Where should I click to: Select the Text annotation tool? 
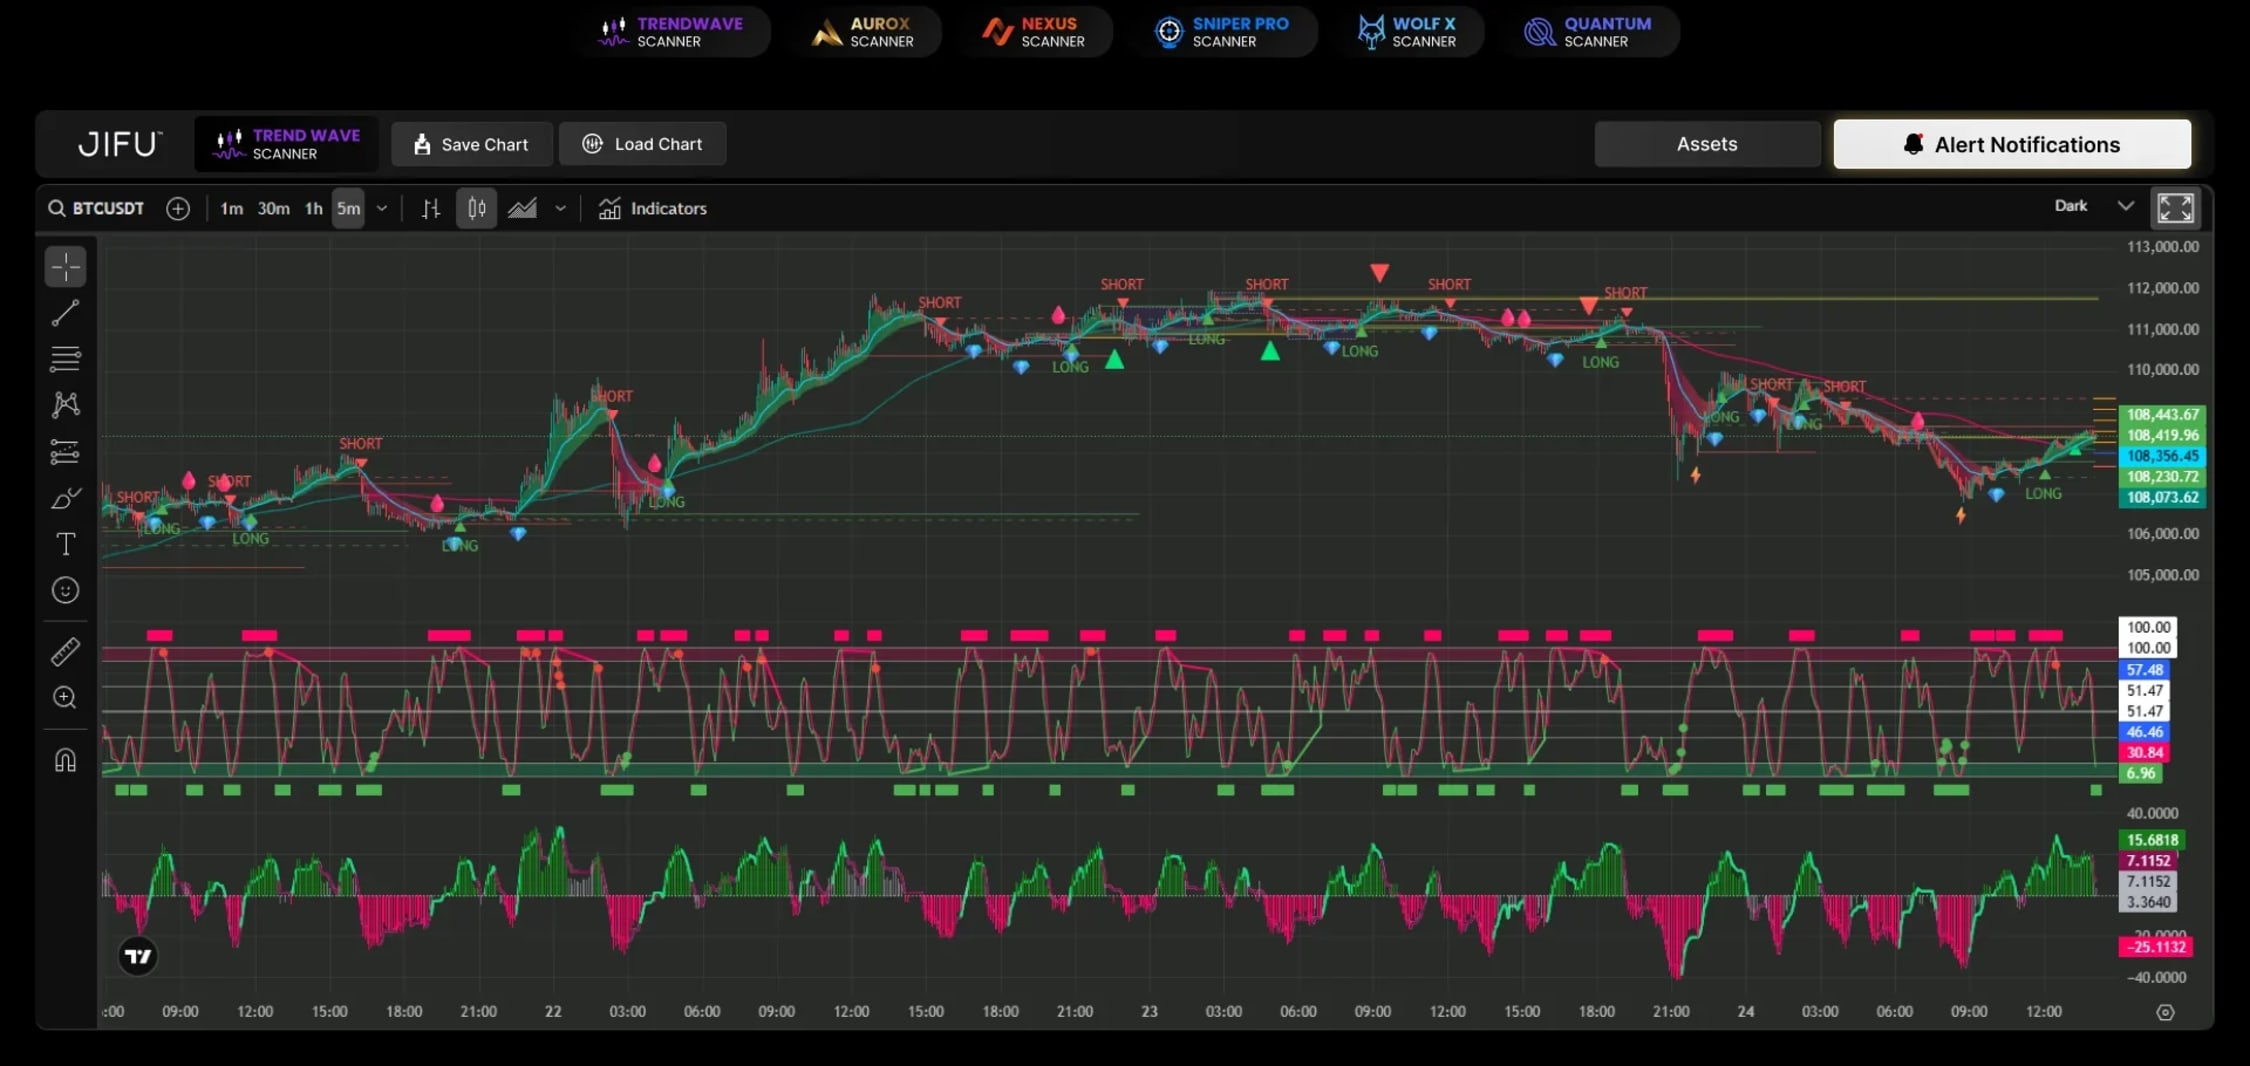[x=66, y=544]
